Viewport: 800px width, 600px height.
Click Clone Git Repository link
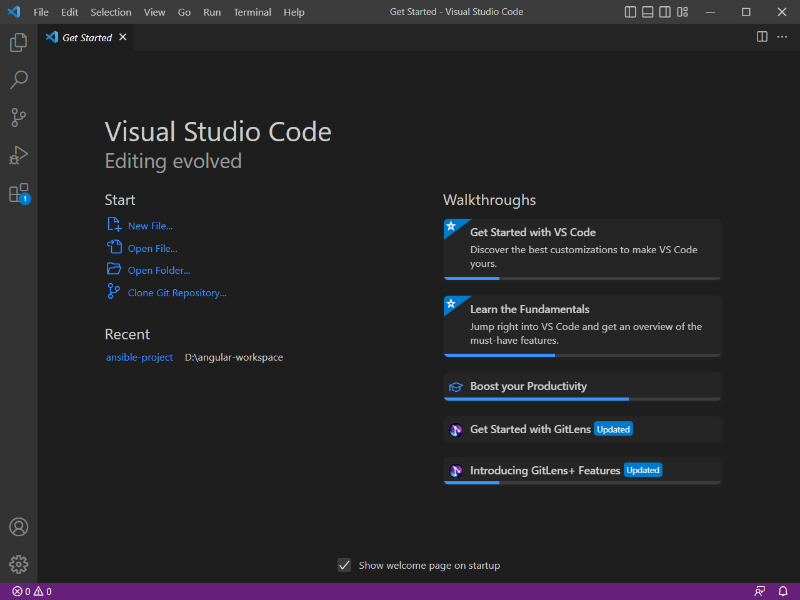(176, 292)
